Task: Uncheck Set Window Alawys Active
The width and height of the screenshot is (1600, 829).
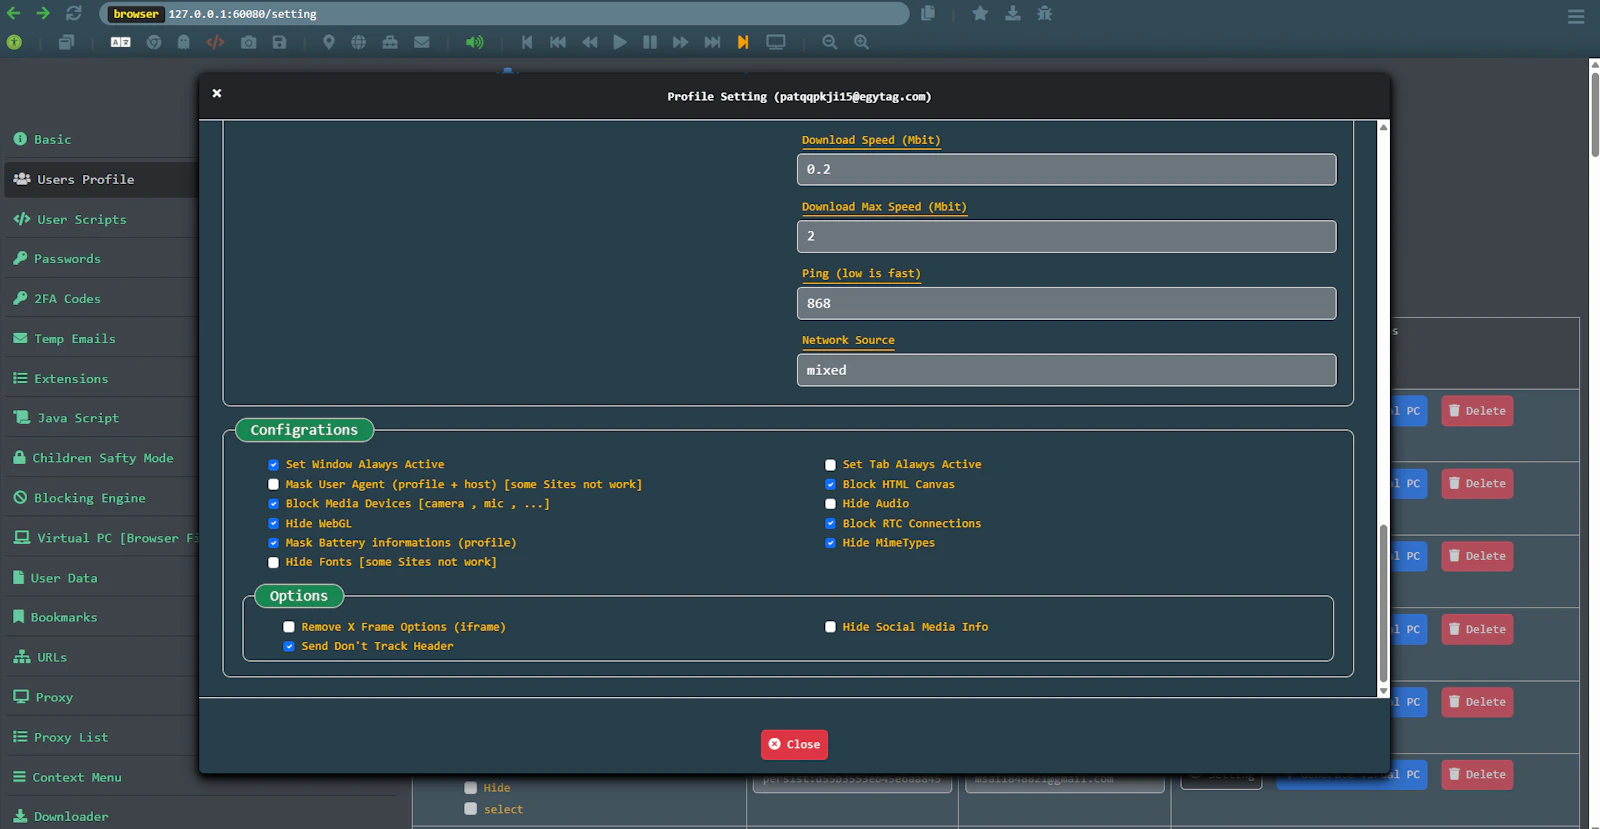Action: [274, 465]
